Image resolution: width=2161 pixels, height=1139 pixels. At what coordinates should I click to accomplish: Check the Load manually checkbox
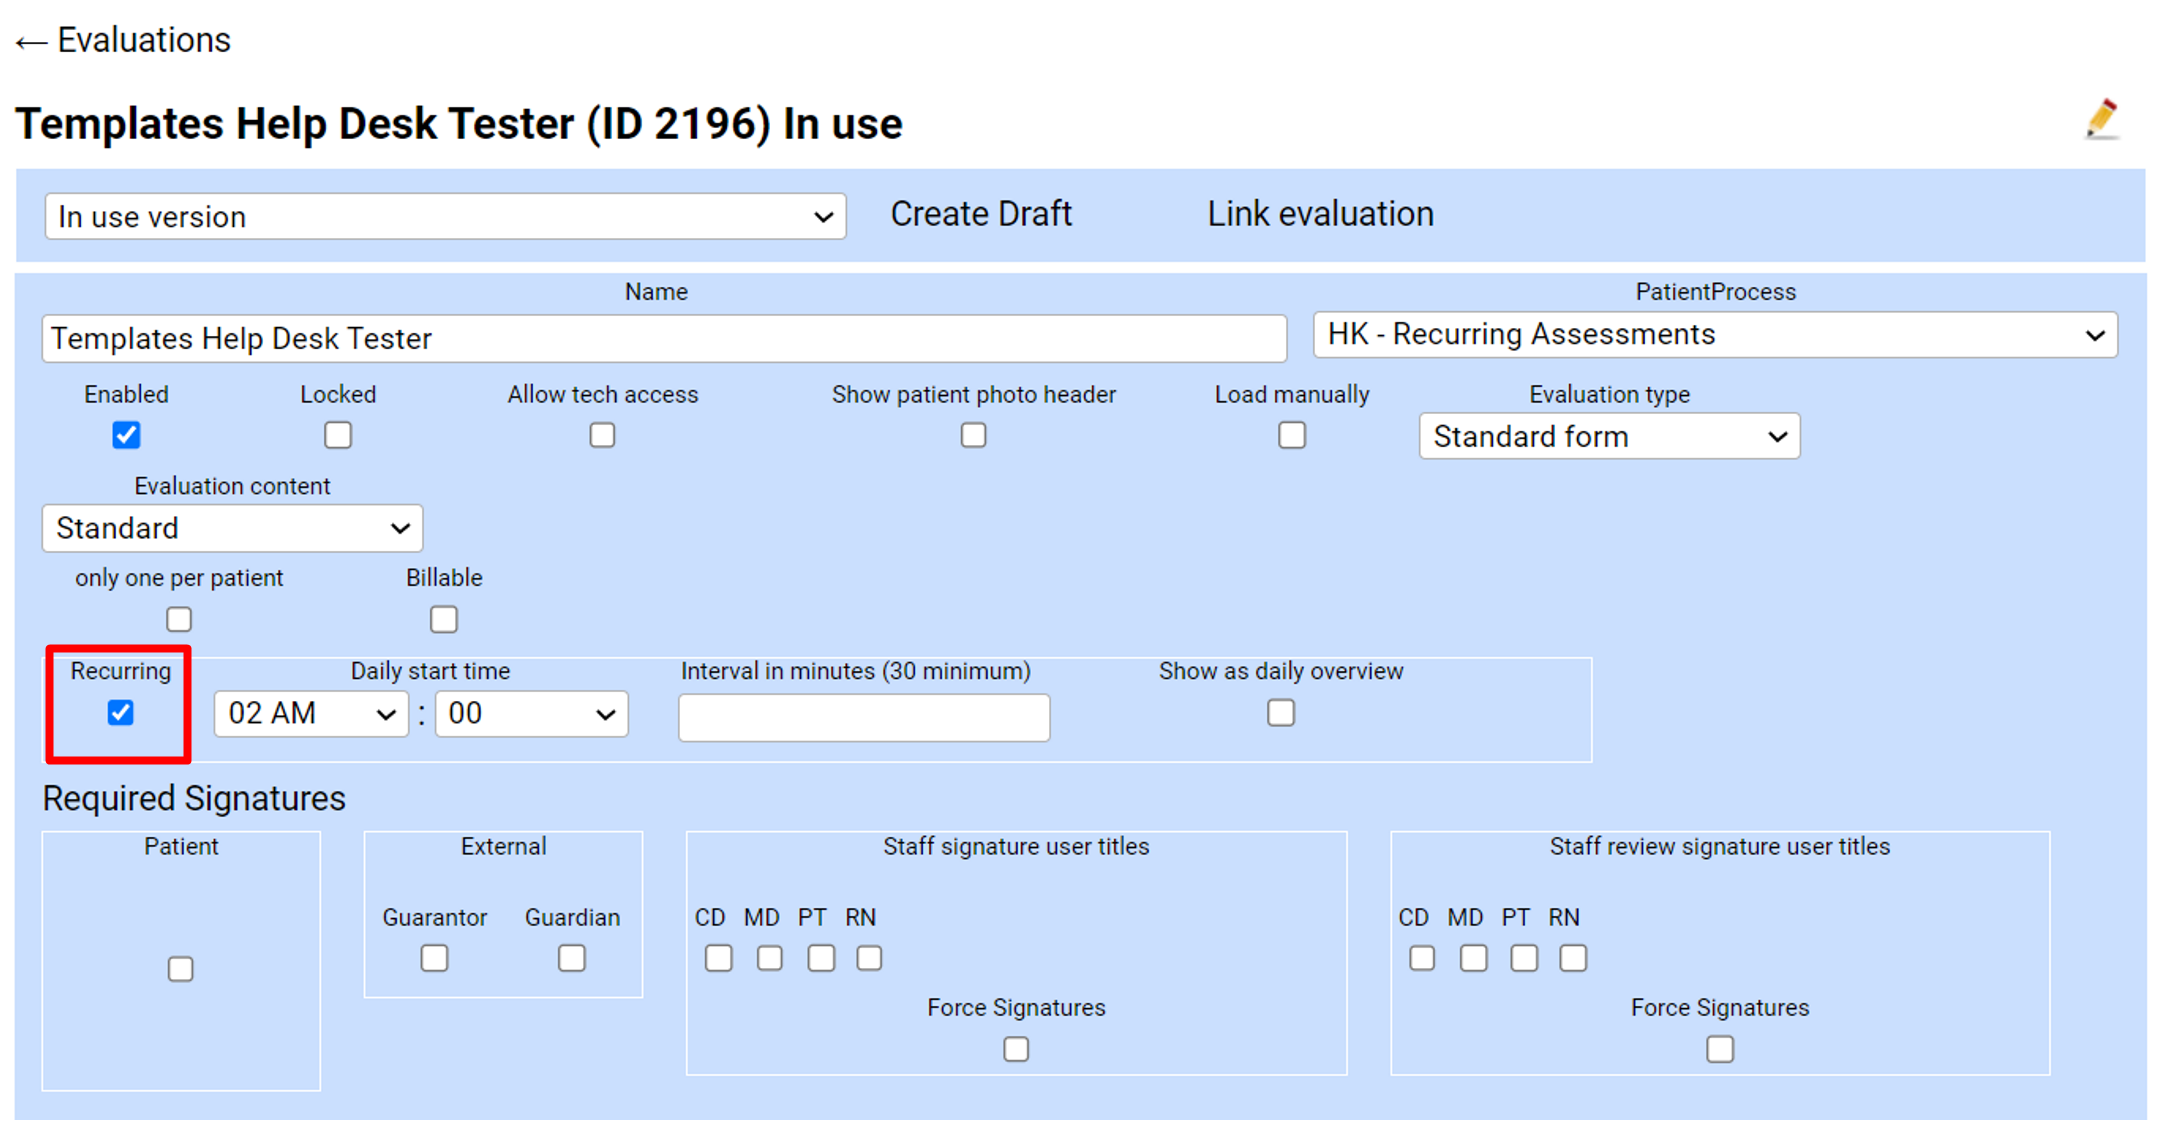coord(1291,435)
